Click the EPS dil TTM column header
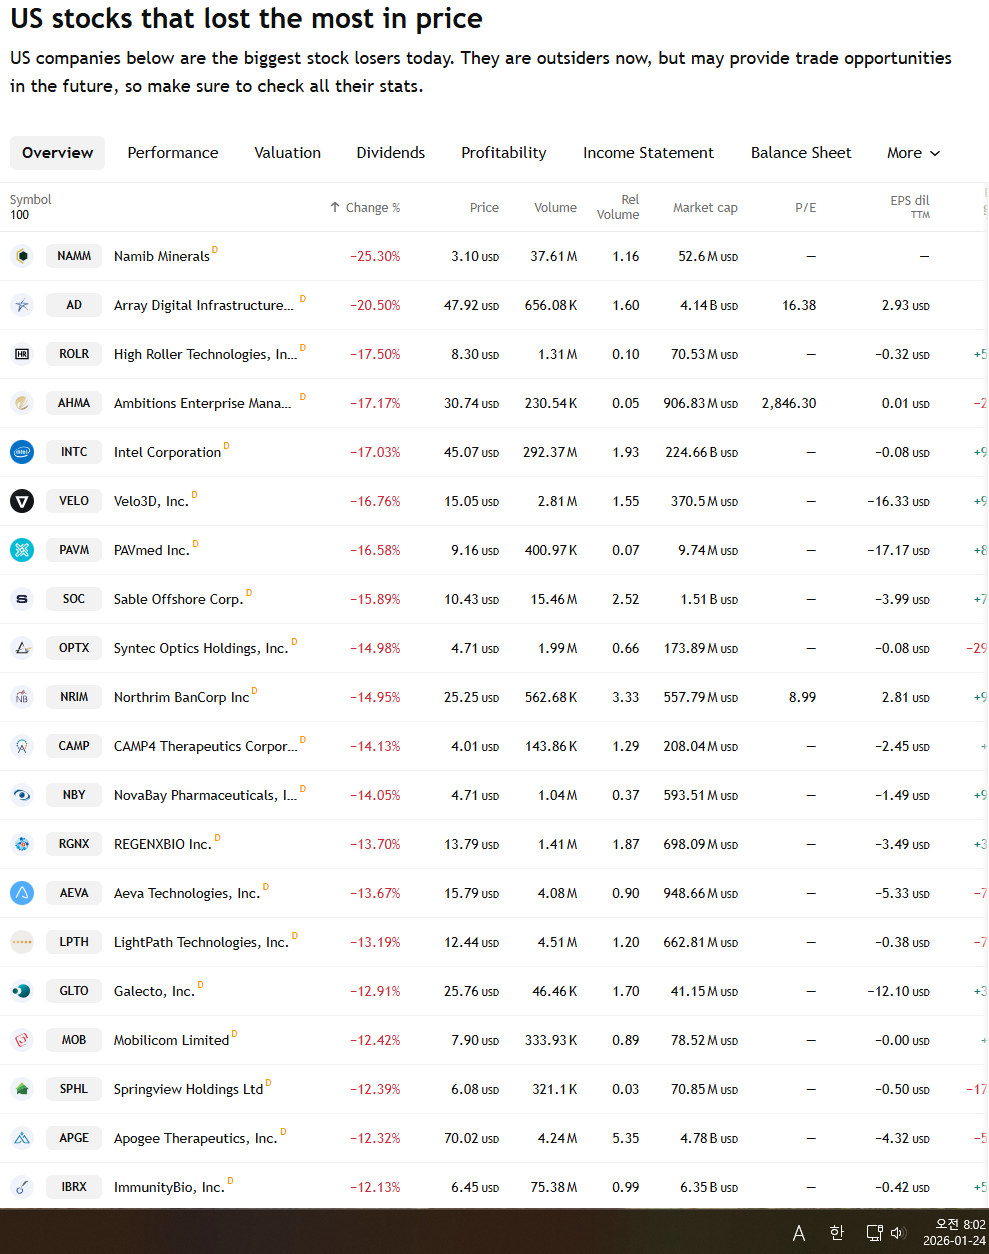Viewport: 989px width, 1254px height. (x=910, y=207)
